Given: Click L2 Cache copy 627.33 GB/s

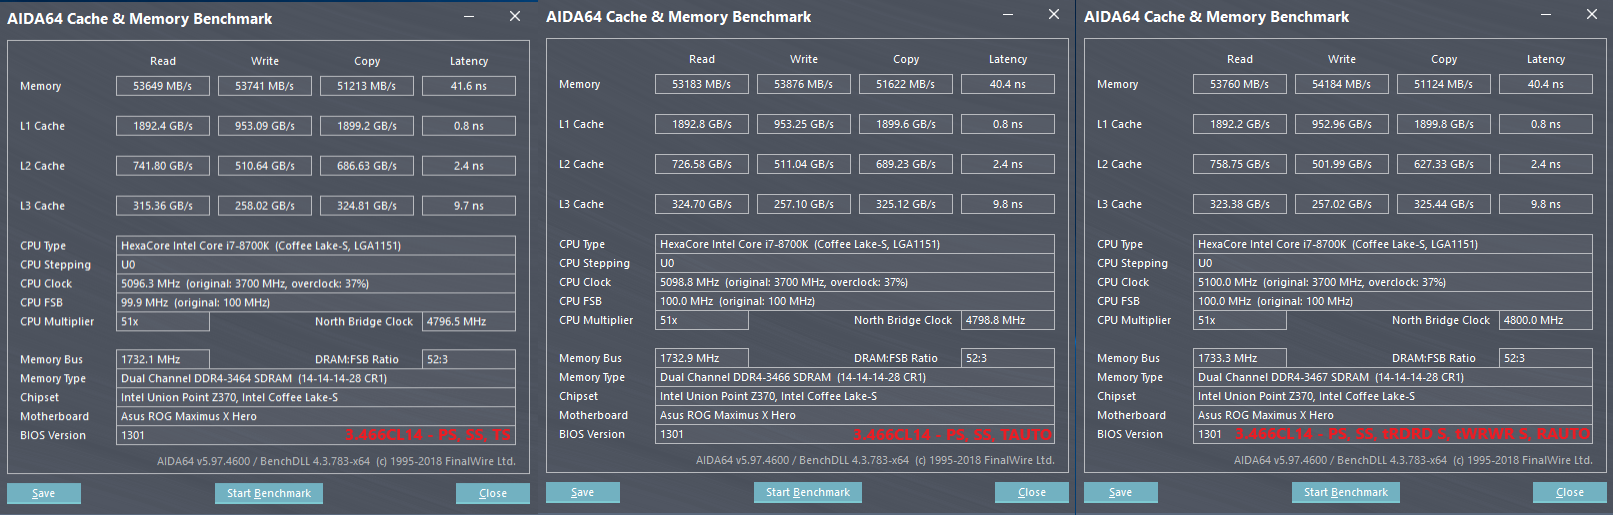Looking at the screenshot, I should pos(1444,164).
